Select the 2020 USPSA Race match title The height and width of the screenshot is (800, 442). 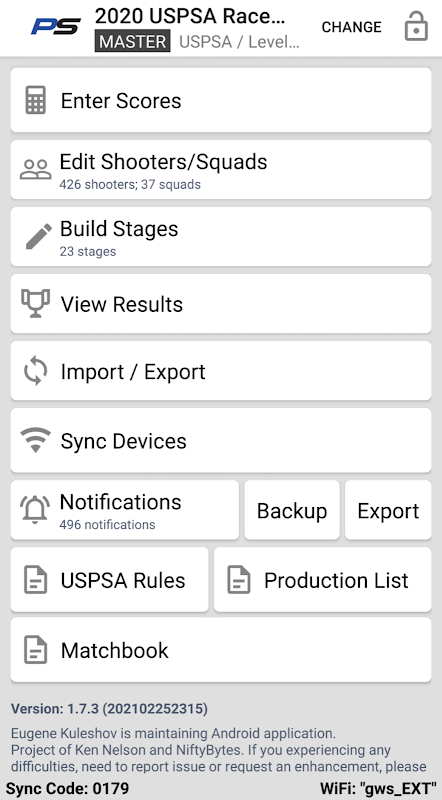190,16
